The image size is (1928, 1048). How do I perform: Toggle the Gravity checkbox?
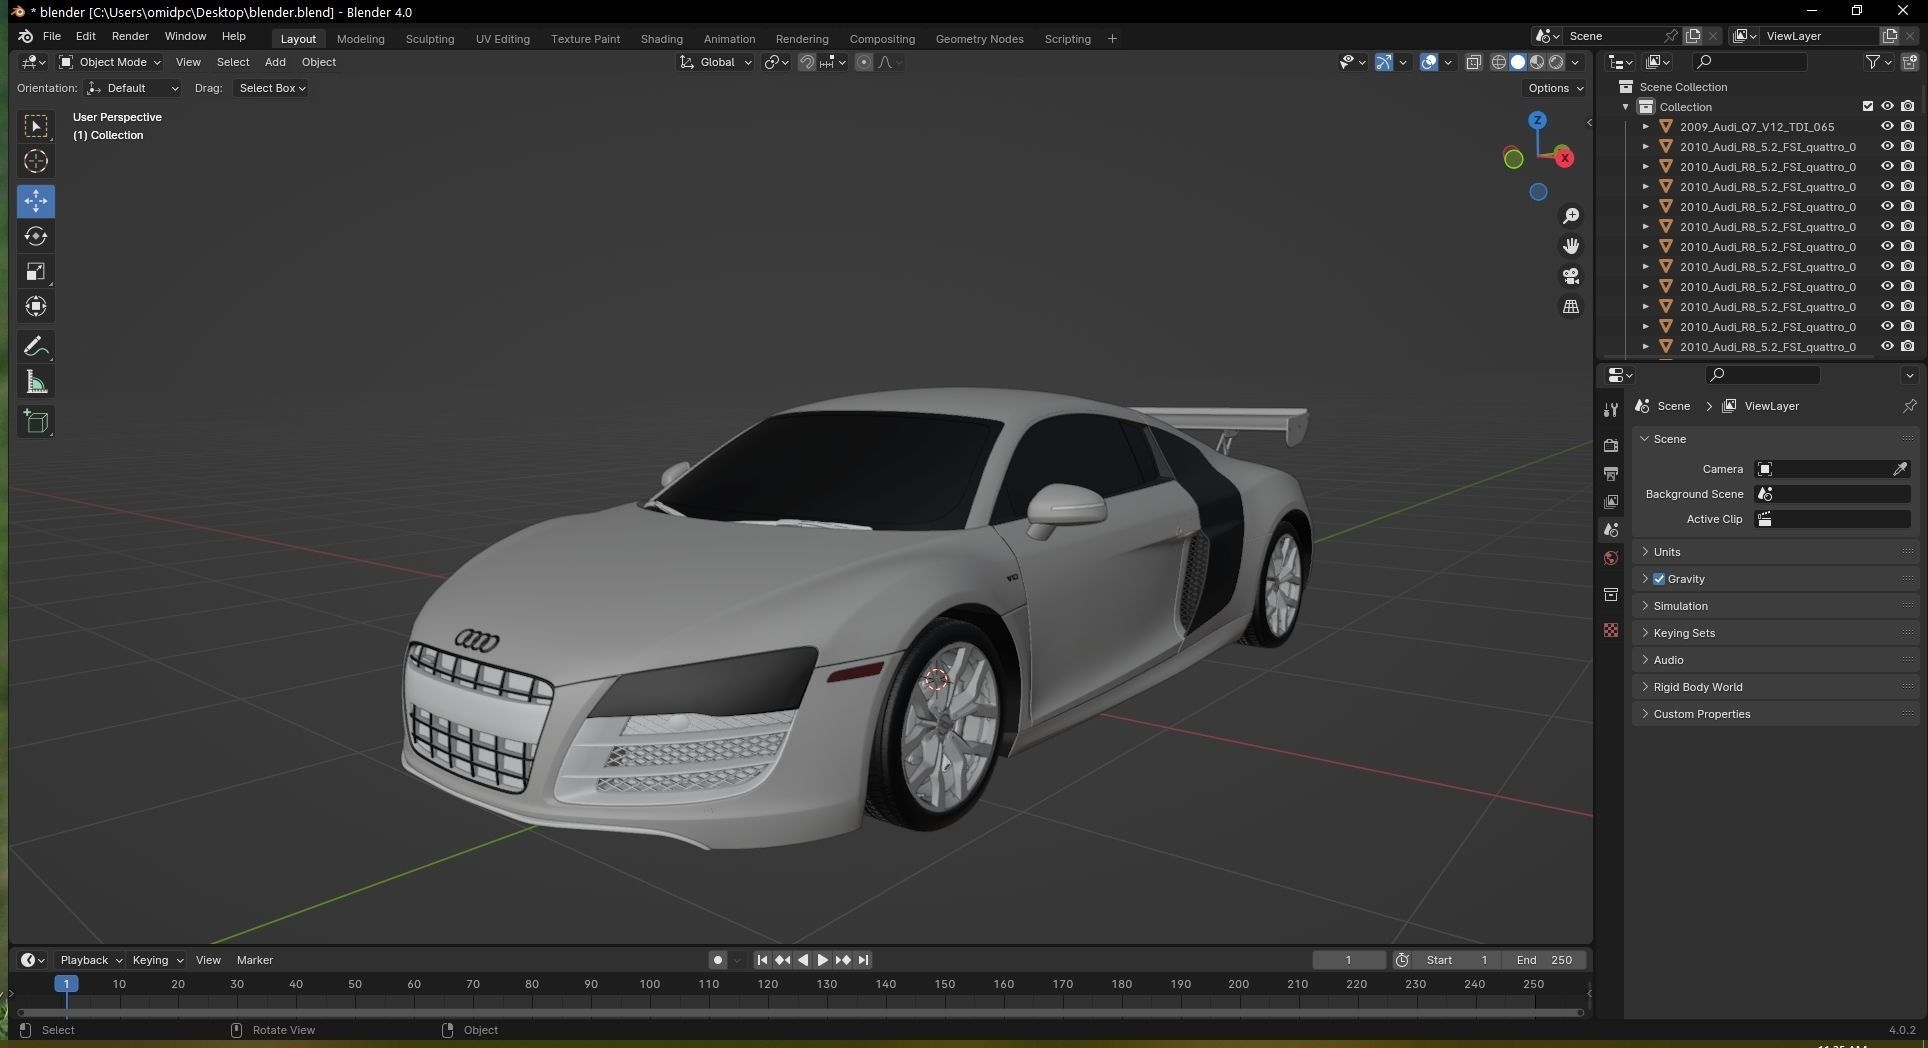pyautogui.click(x=1659, y=579)
